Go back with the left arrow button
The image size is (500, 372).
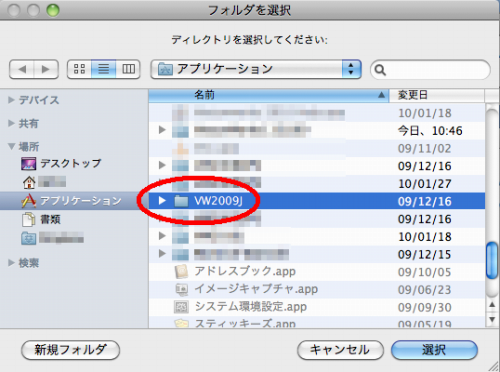click(x=22, y=69)
